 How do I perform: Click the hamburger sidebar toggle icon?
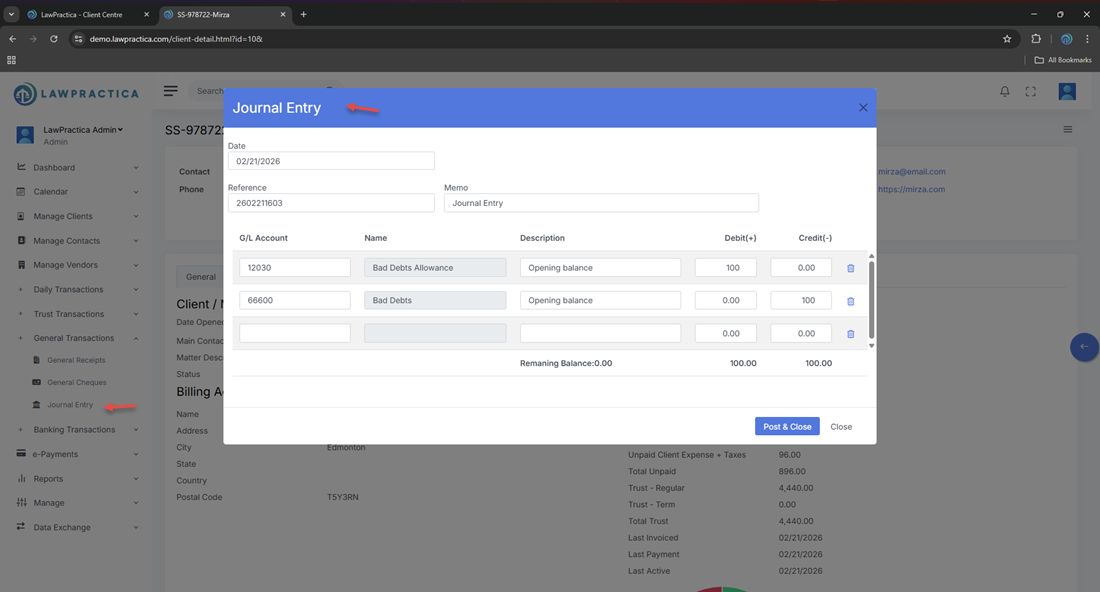pyautogui.click(x=171, y=91)
